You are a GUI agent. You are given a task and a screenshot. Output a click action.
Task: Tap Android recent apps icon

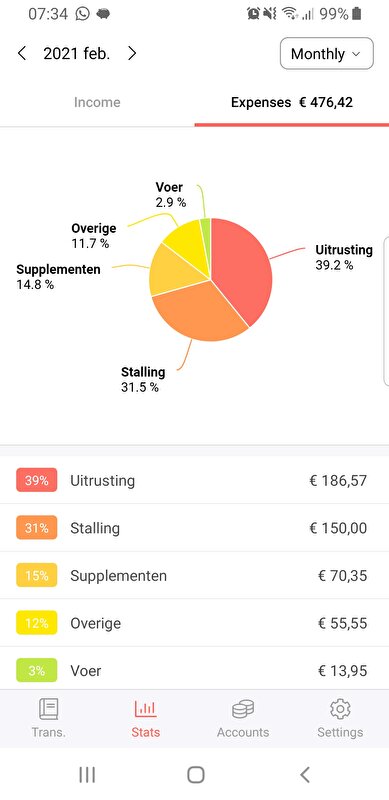click(87, 774)
